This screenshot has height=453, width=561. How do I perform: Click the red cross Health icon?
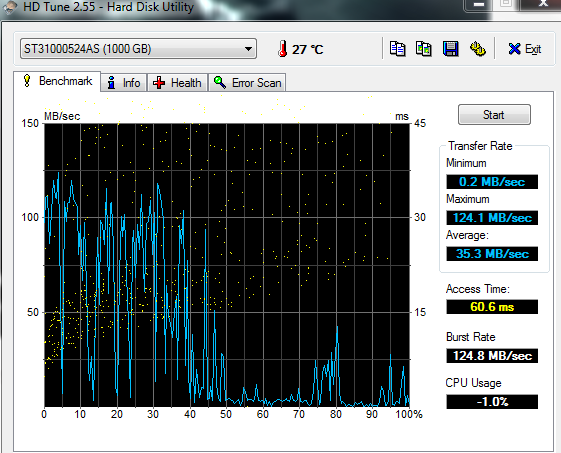pos(159,83)
